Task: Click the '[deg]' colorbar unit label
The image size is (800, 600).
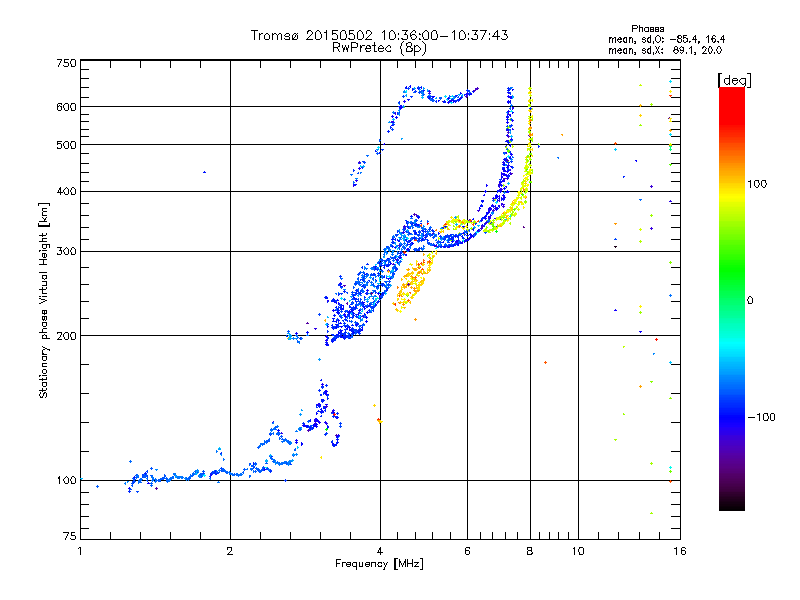Action: click(735, 80)
